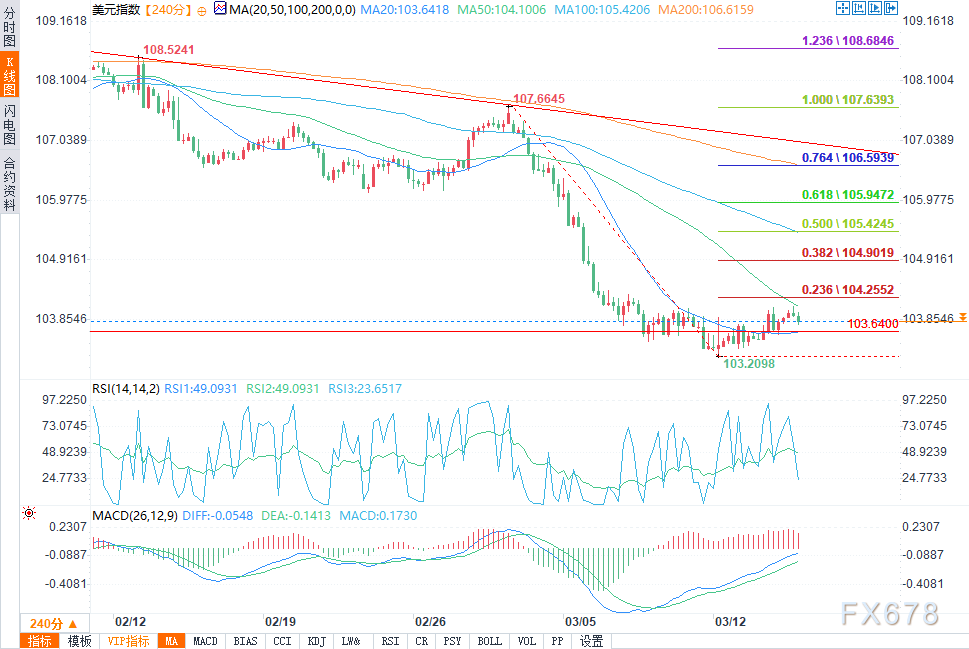The width and height of the screenshot is (969, 649).
Task: Open the 合约资料 side tab
Action: [9, 184]
